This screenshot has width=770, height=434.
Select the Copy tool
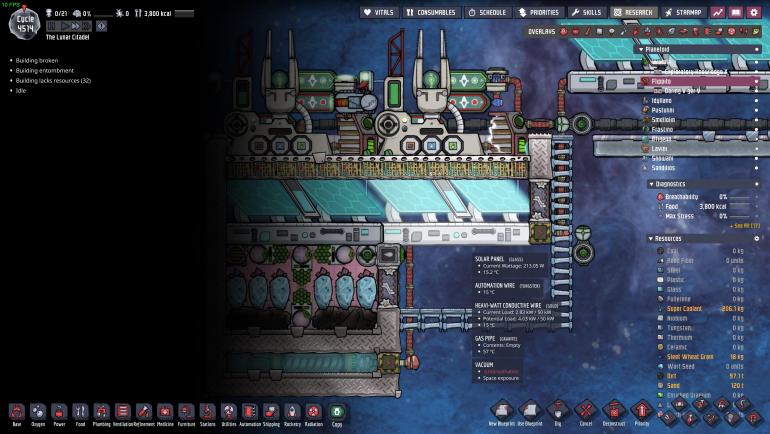coord(337,415)
